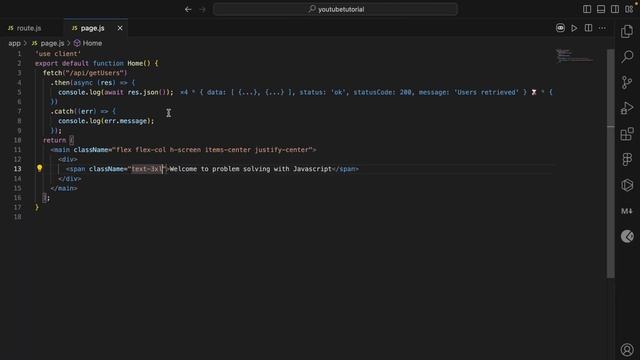Click the justify-center class on line 11

[x=282, y=150]
